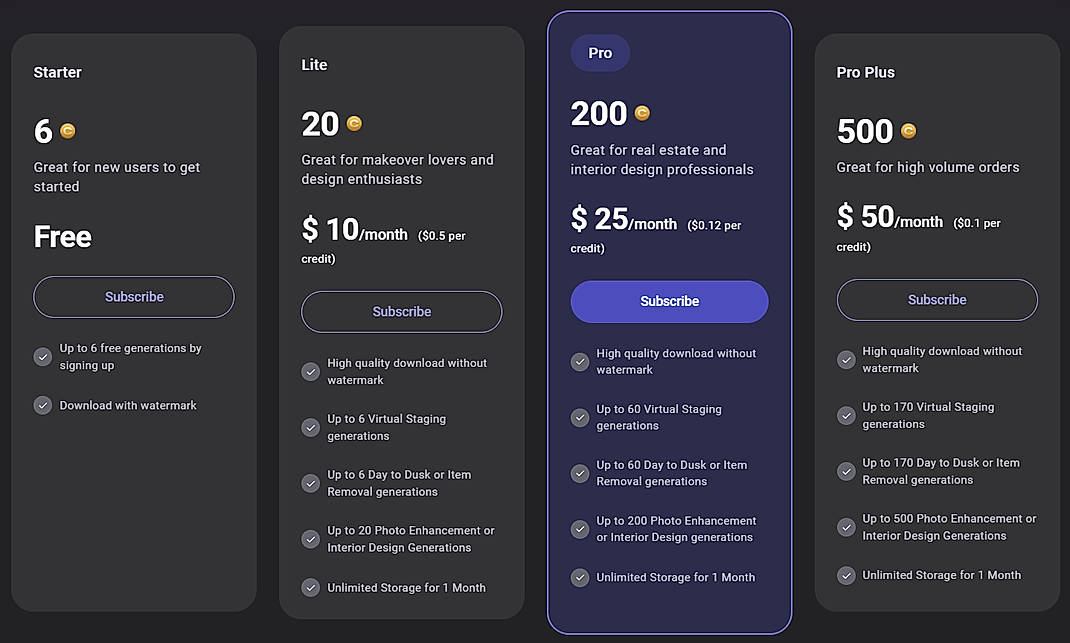The width and height of the screenshot is (1070, 643).
Task: Subscribe to the highlighted Pro plan
Action: coord(669,301)
